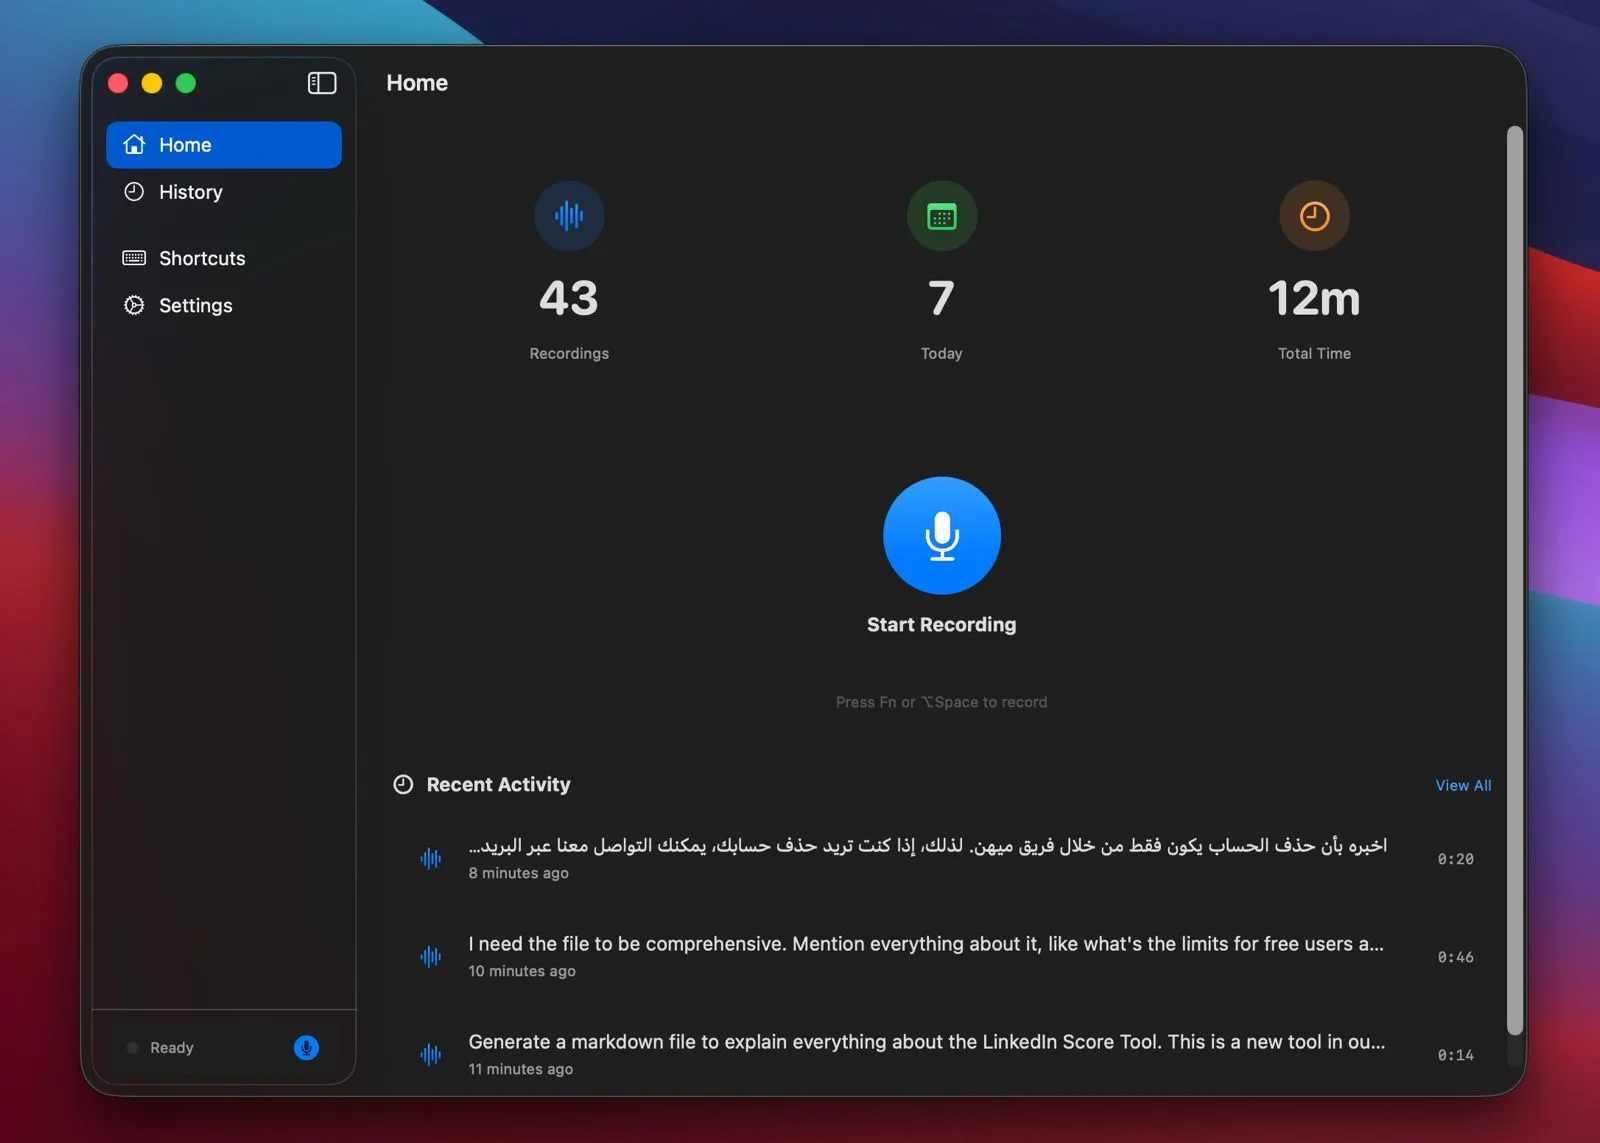Click the recording duration label 0:14

(1456, 1054)
